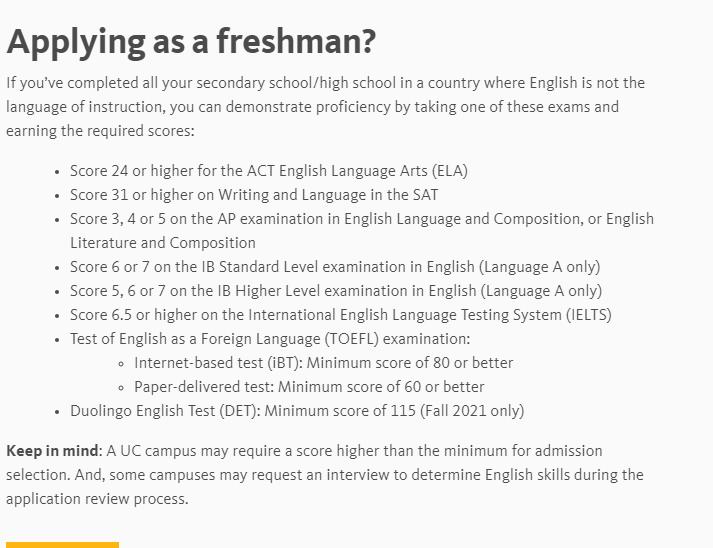This screenshot has width=713, height=548.
Task: Click the yellow bar at the bottom
Action: [62, 545]
